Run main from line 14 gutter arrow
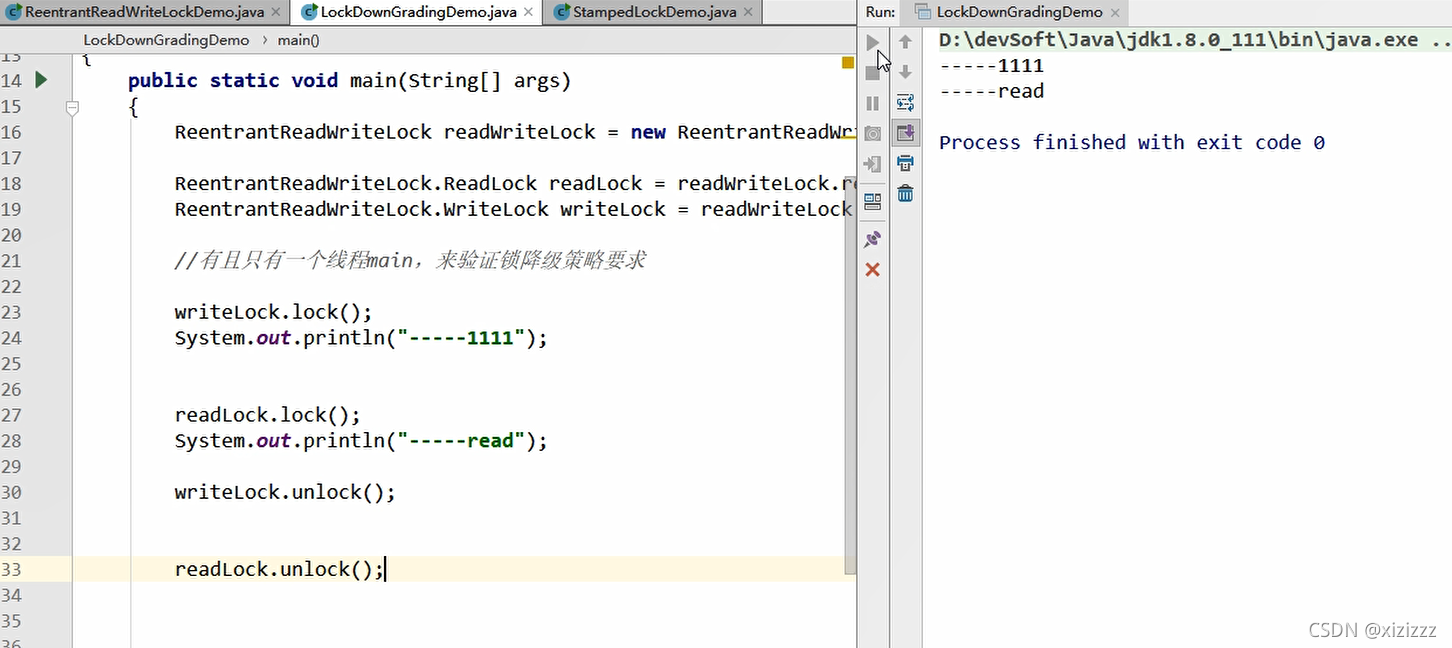The image size is (1452, 648). (41, 80)
